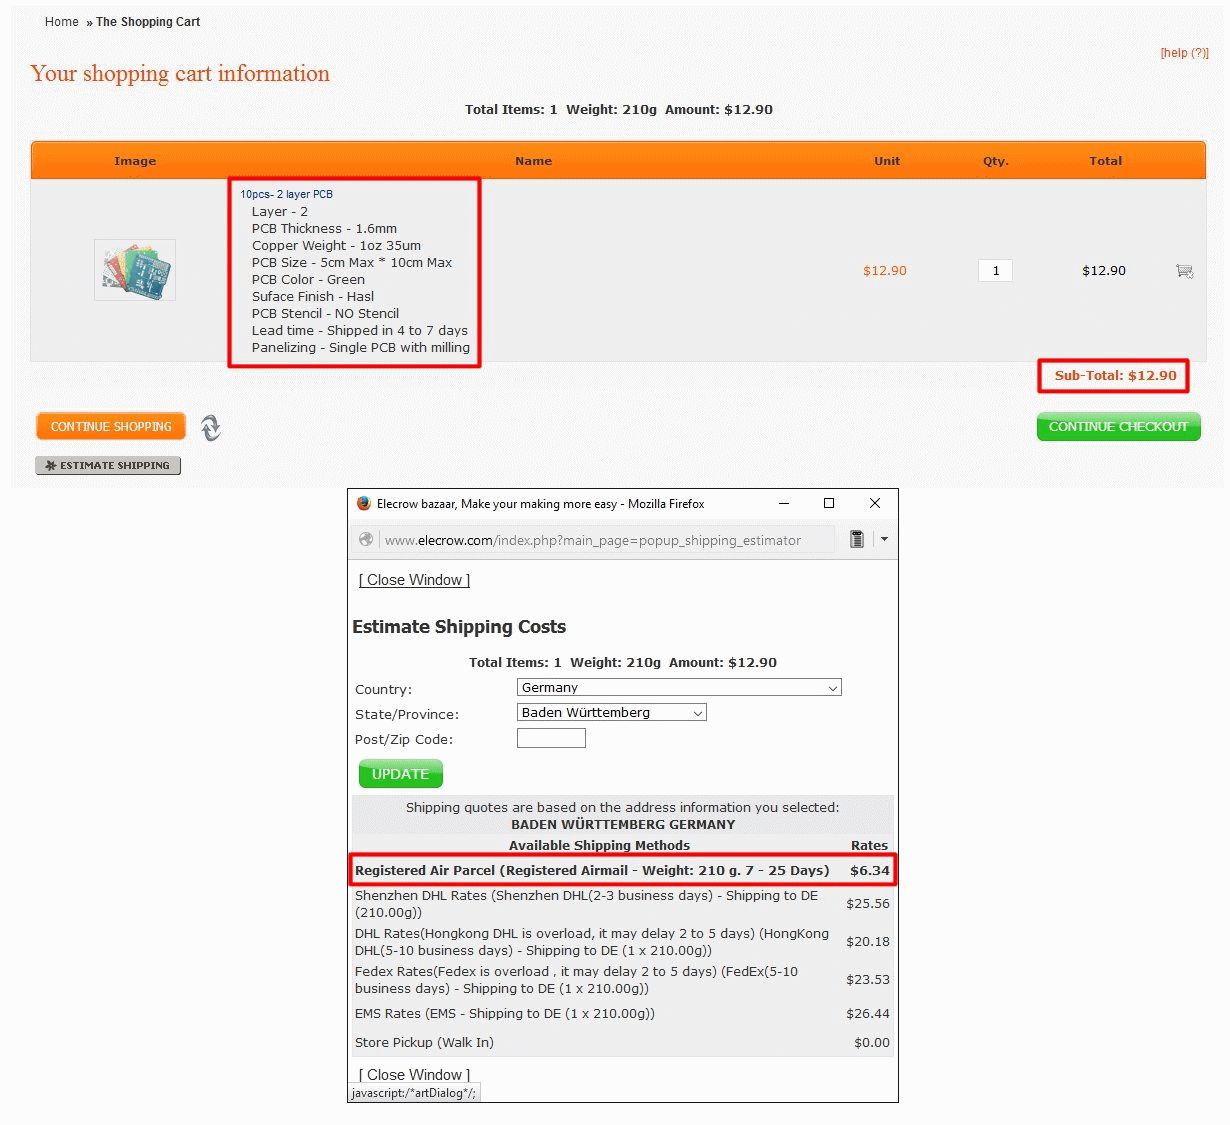Click the quantity input field in cart
This screenshot has height=1125, width=1230.
(995, 270)
